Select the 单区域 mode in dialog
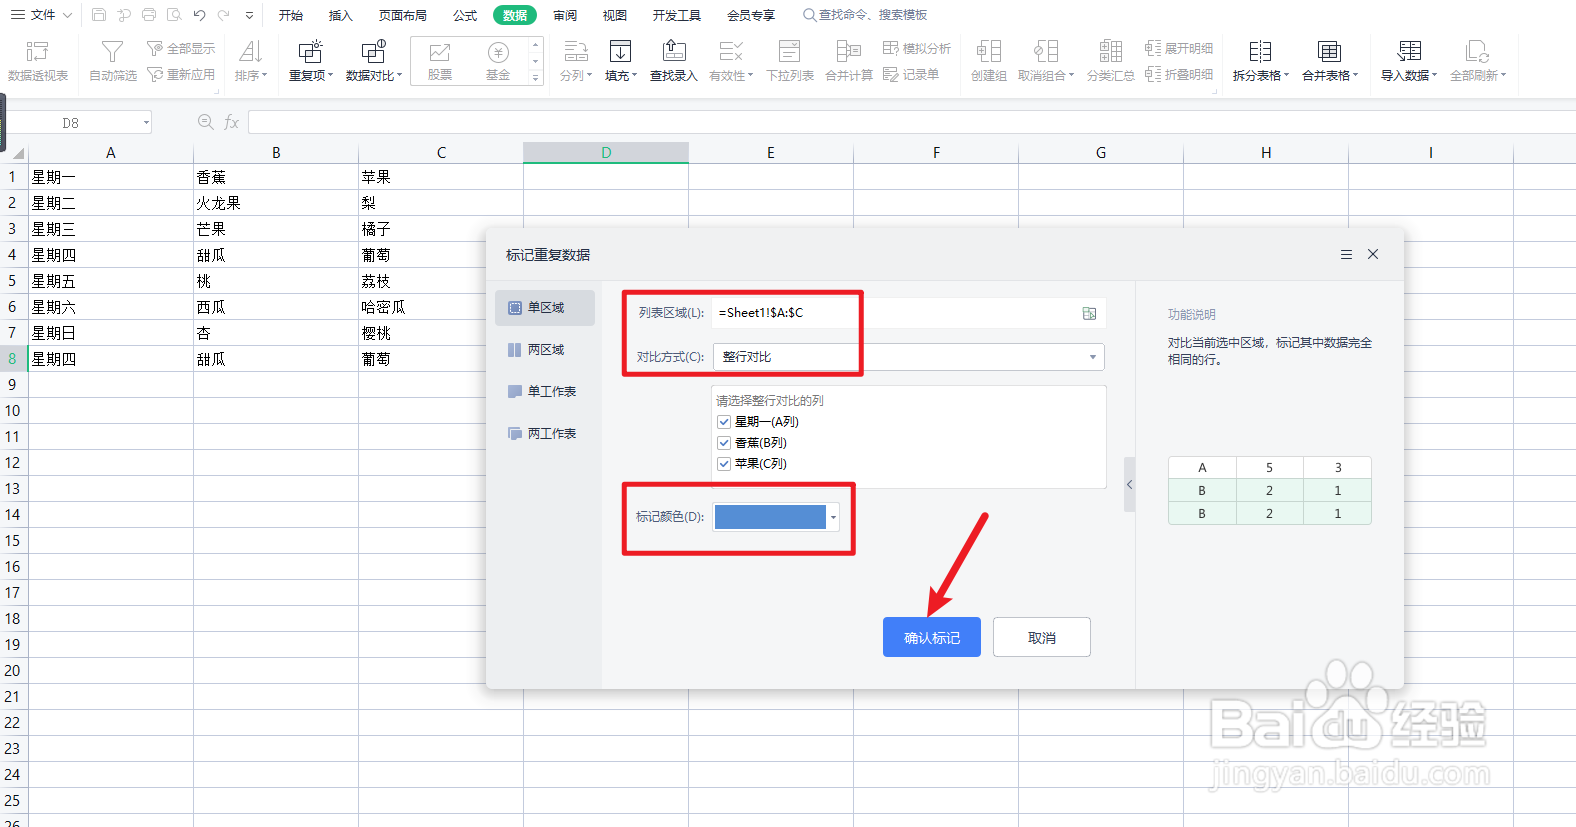The height and width of the screenshot is (827, 1576). tap(545, 308)
